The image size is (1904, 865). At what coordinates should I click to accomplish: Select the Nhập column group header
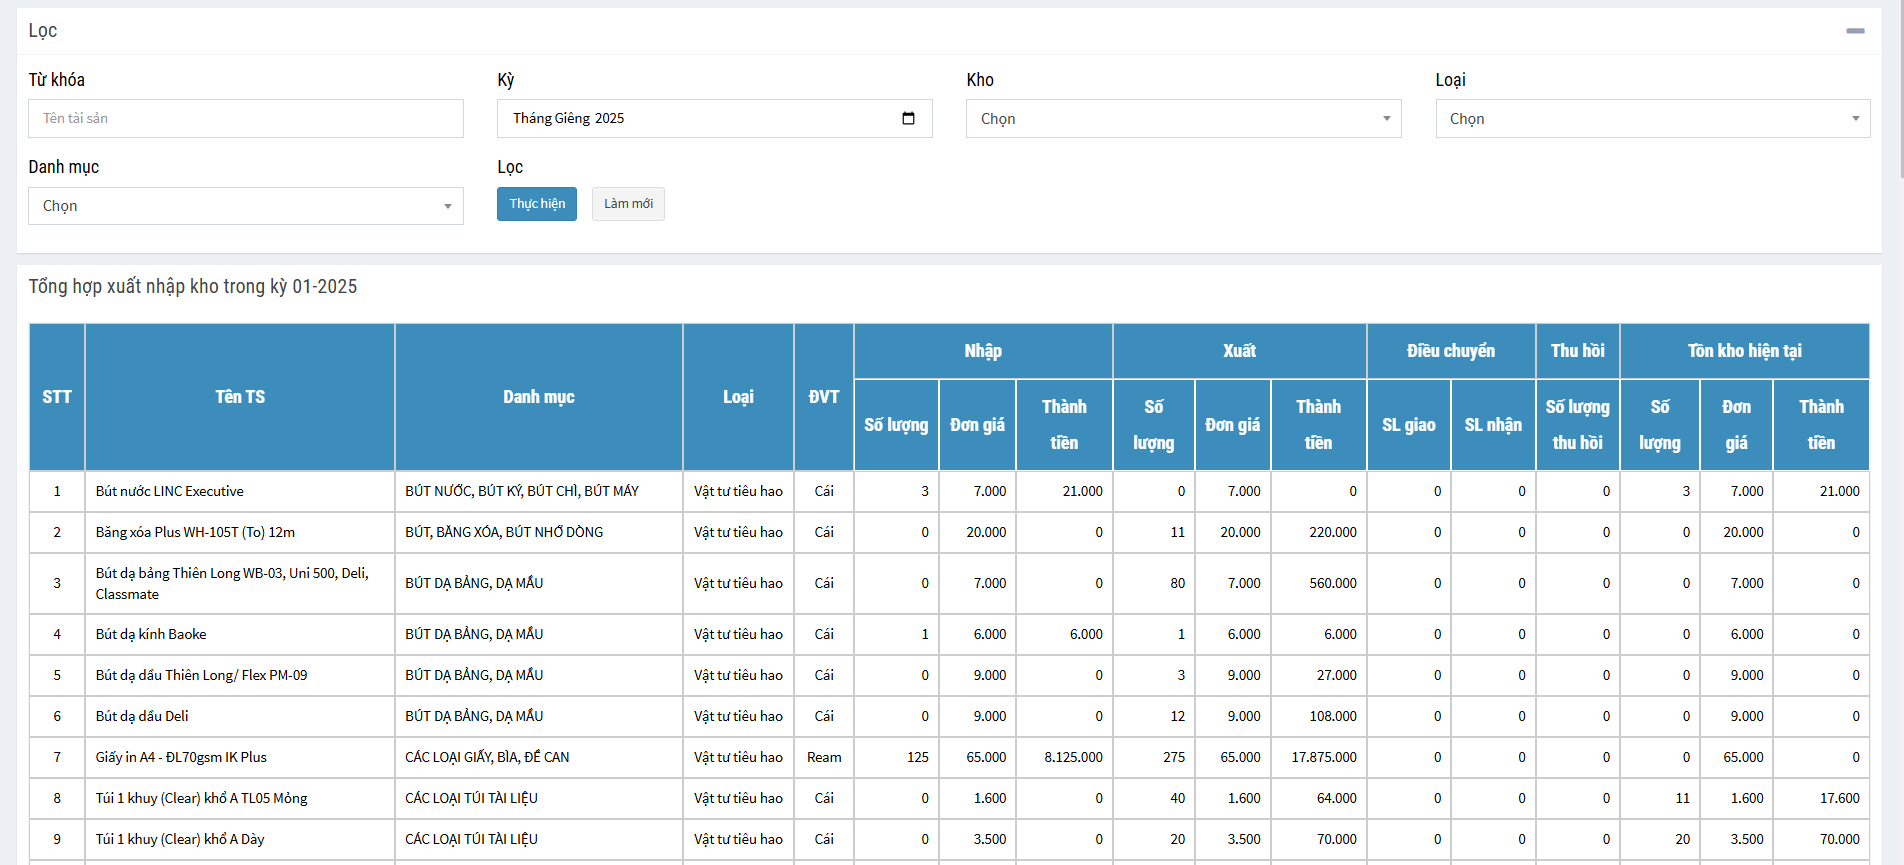point(982,351)
